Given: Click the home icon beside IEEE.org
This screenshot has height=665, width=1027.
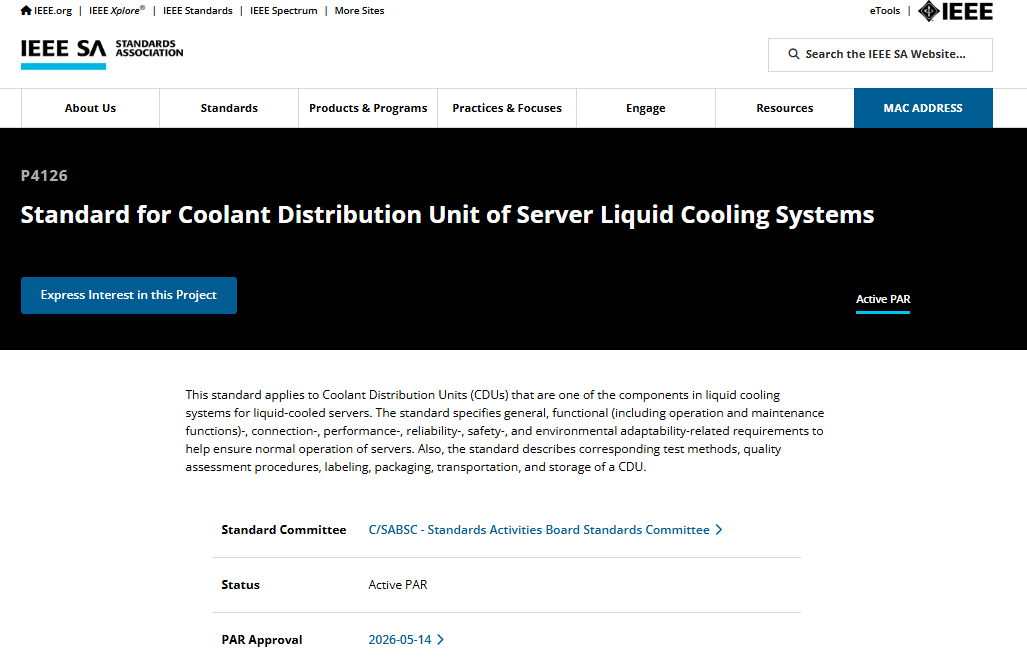Looking at the screenshot, I should pos(26,10).
